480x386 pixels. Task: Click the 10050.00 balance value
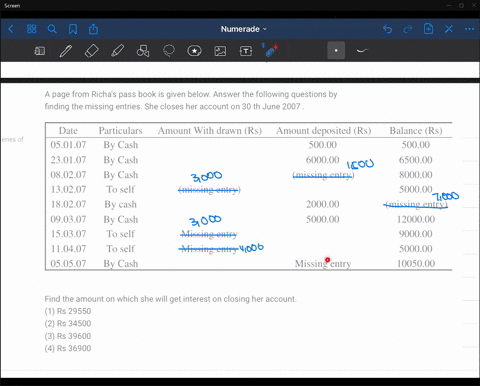[416, 264]
